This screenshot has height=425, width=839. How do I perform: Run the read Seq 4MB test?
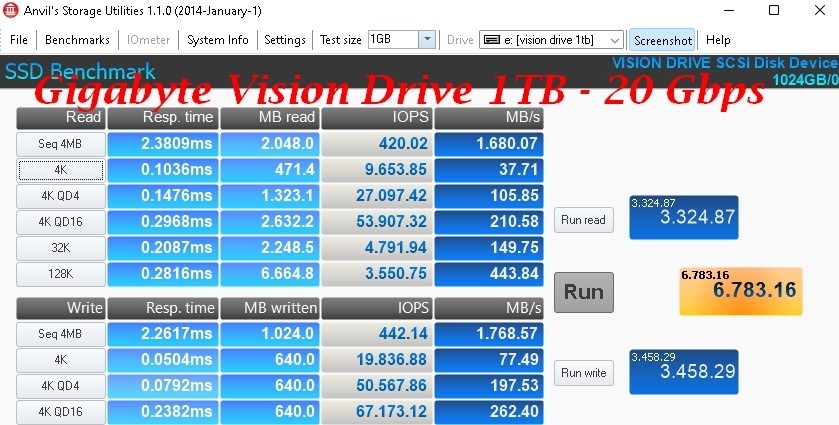point(60,143)
